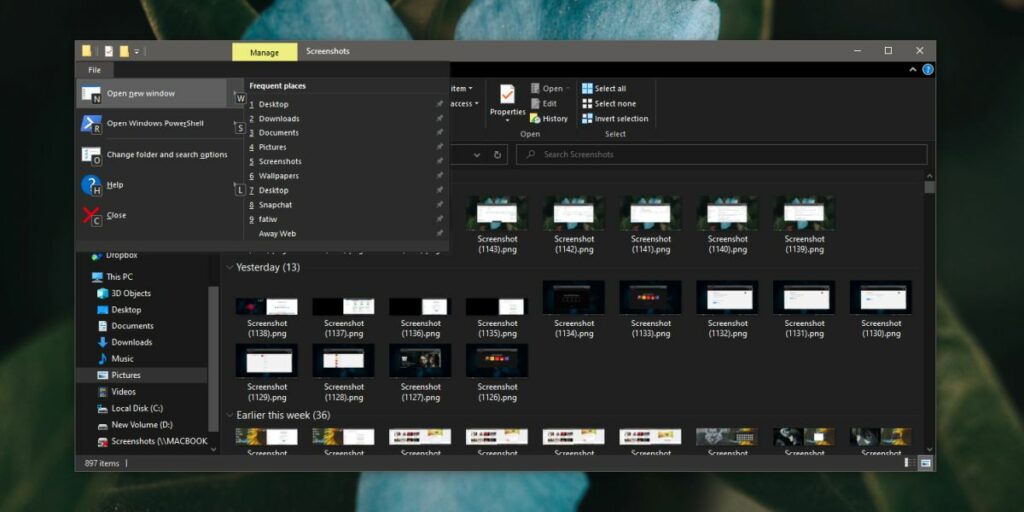Viewport: 1024px width, 512px height.
Task: Switch to large thumbnails view in status bar
Action: [925, 464]
